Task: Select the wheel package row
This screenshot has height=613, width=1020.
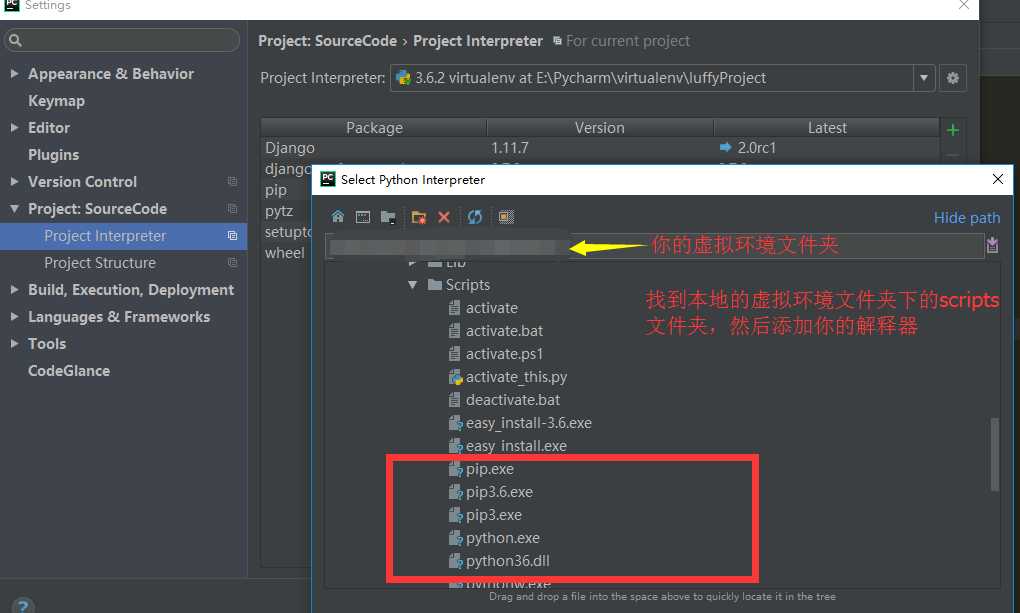Action: click(287, 252)
